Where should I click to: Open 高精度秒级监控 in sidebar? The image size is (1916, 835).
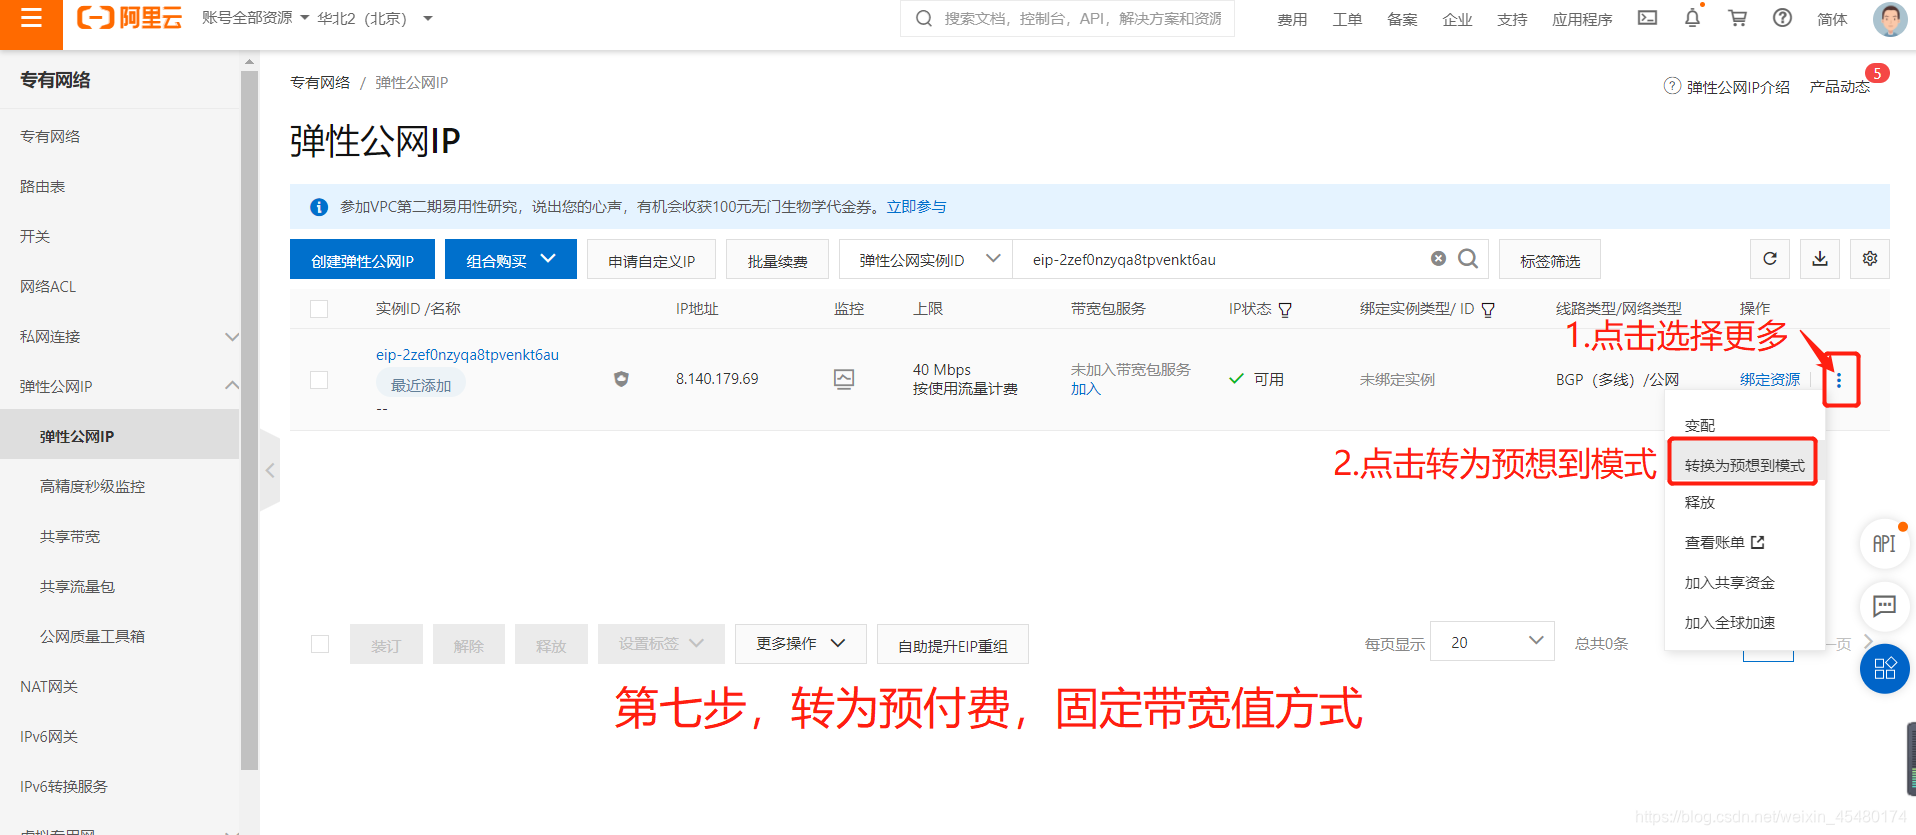click(92, 486)
